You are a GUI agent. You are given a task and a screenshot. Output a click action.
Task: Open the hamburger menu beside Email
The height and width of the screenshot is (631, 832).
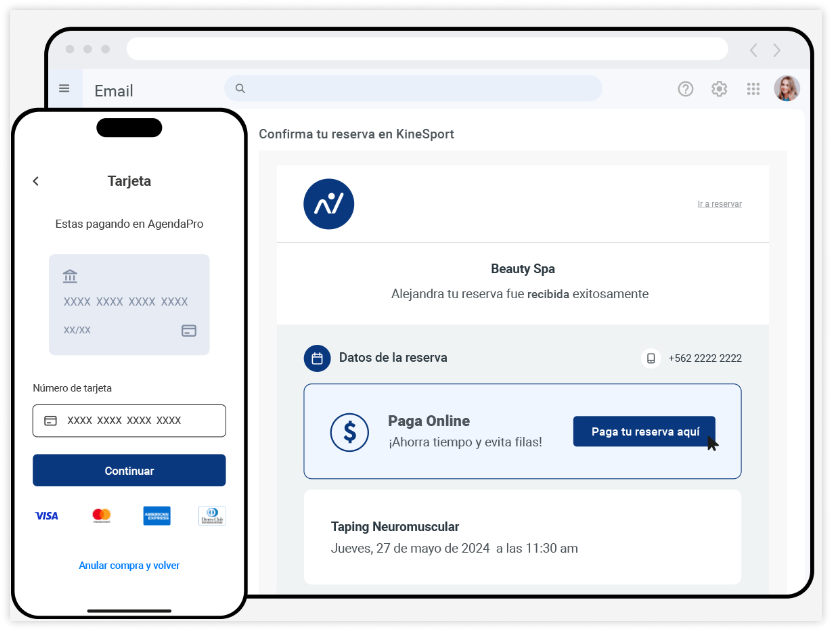(64, 88)
